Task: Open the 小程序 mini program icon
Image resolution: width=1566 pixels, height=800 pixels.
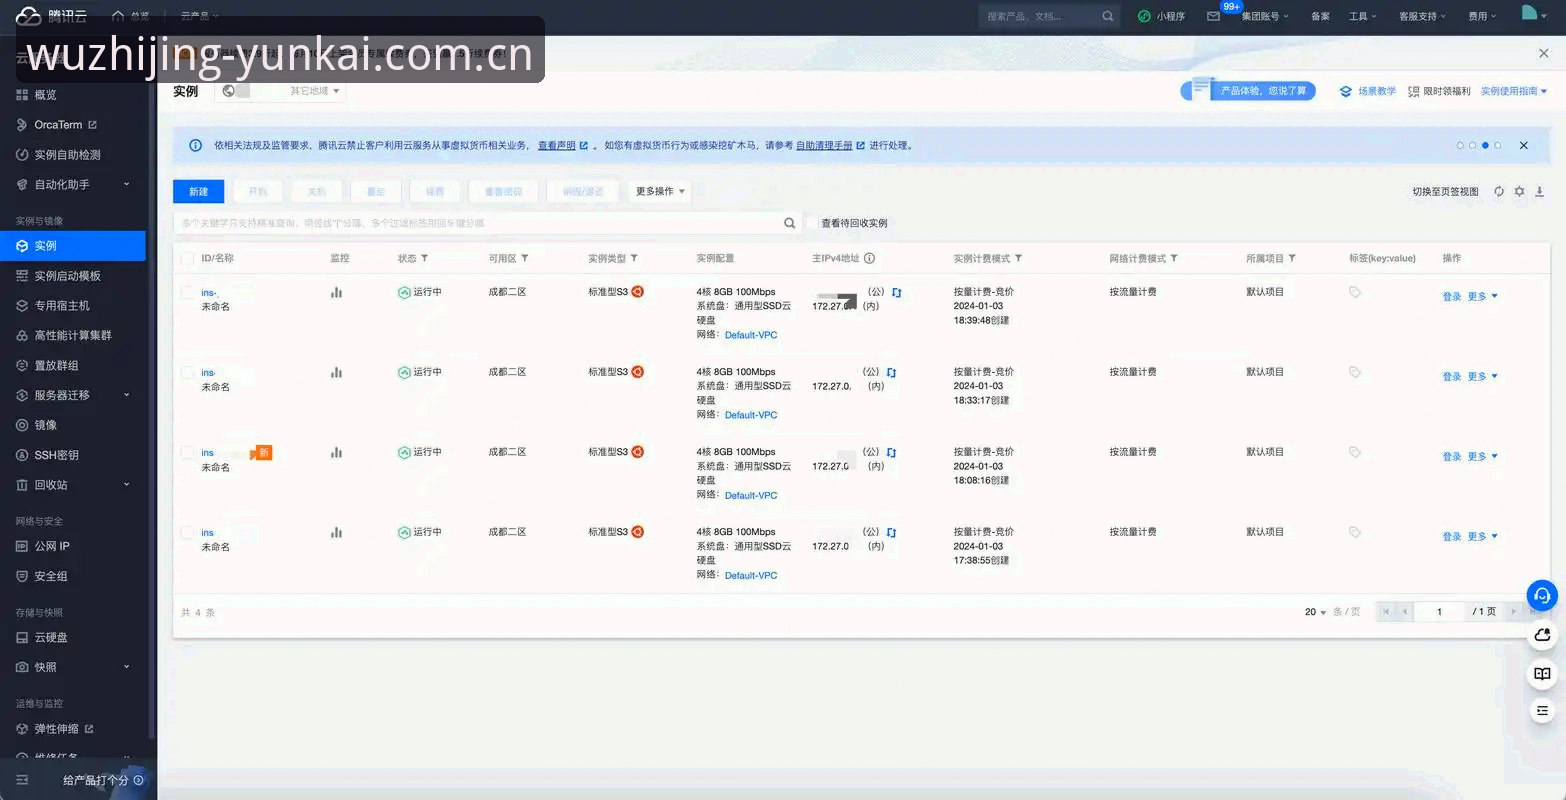Action: click(x=1144, y=16)
